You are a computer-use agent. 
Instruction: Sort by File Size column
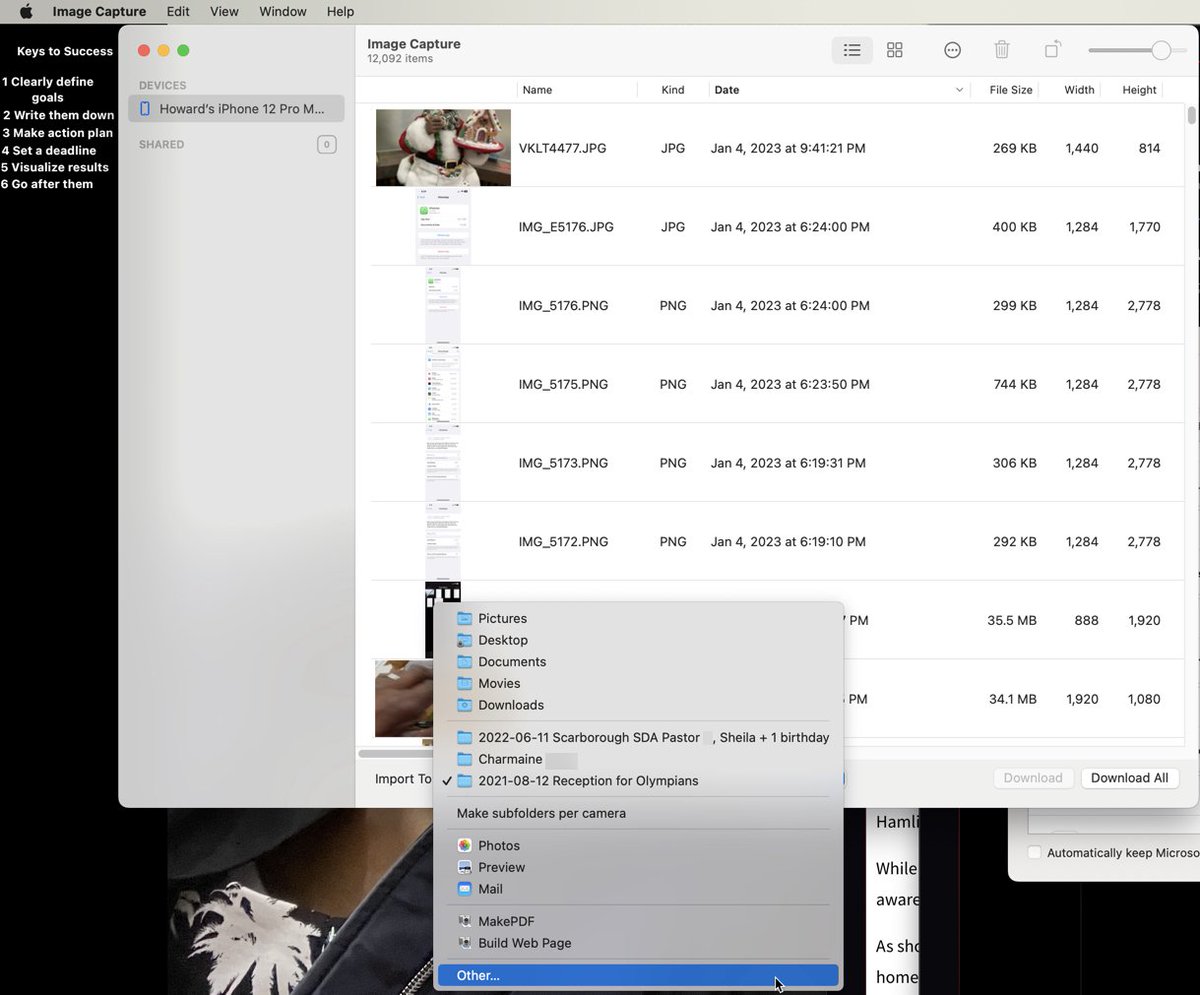click(x=1011, y=90)
